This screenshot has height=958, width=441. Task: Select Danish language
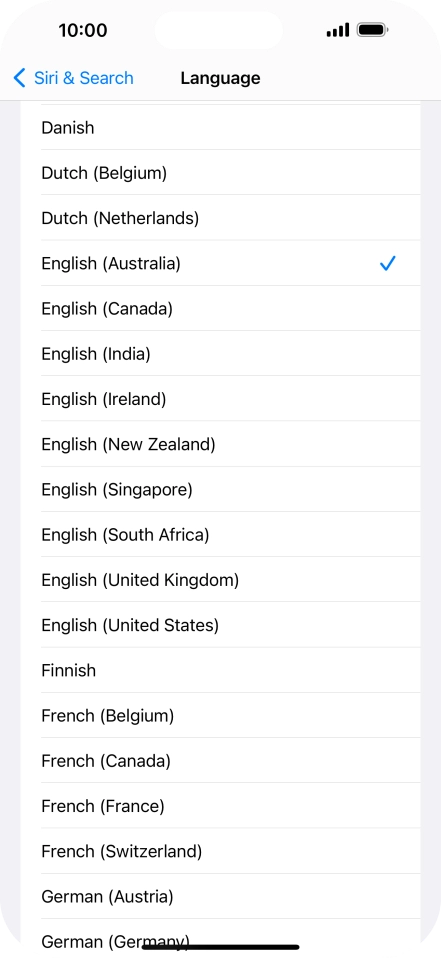(220, 127)
